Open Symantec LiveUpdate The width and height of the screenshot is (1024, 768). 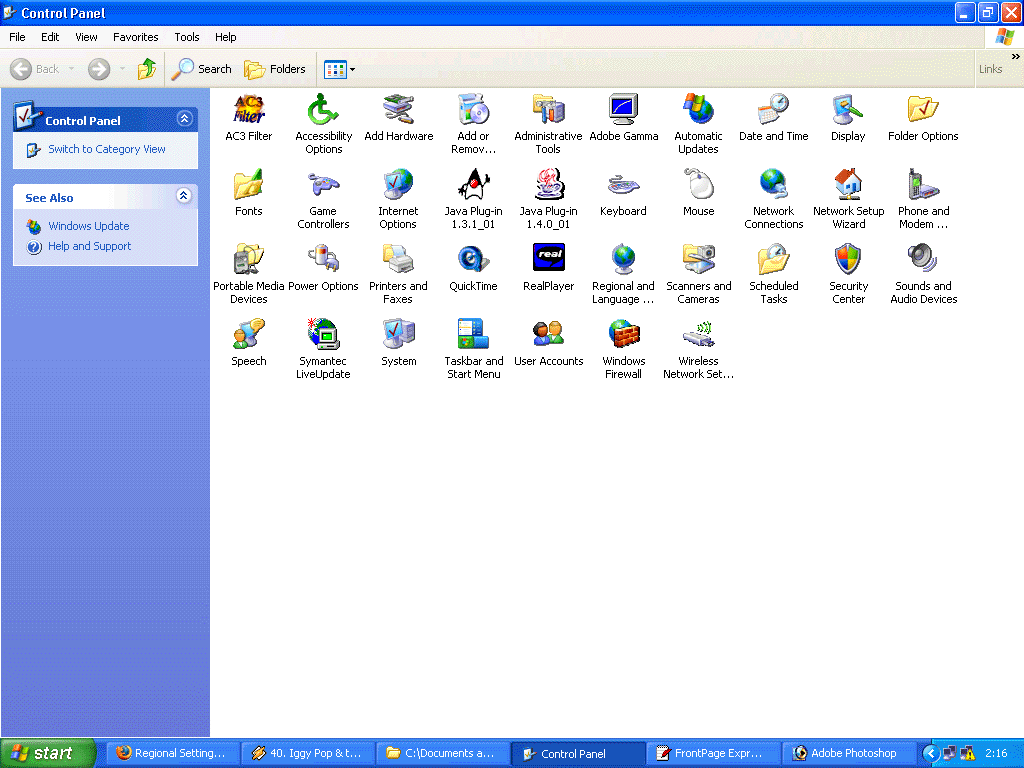coord(323,349)
